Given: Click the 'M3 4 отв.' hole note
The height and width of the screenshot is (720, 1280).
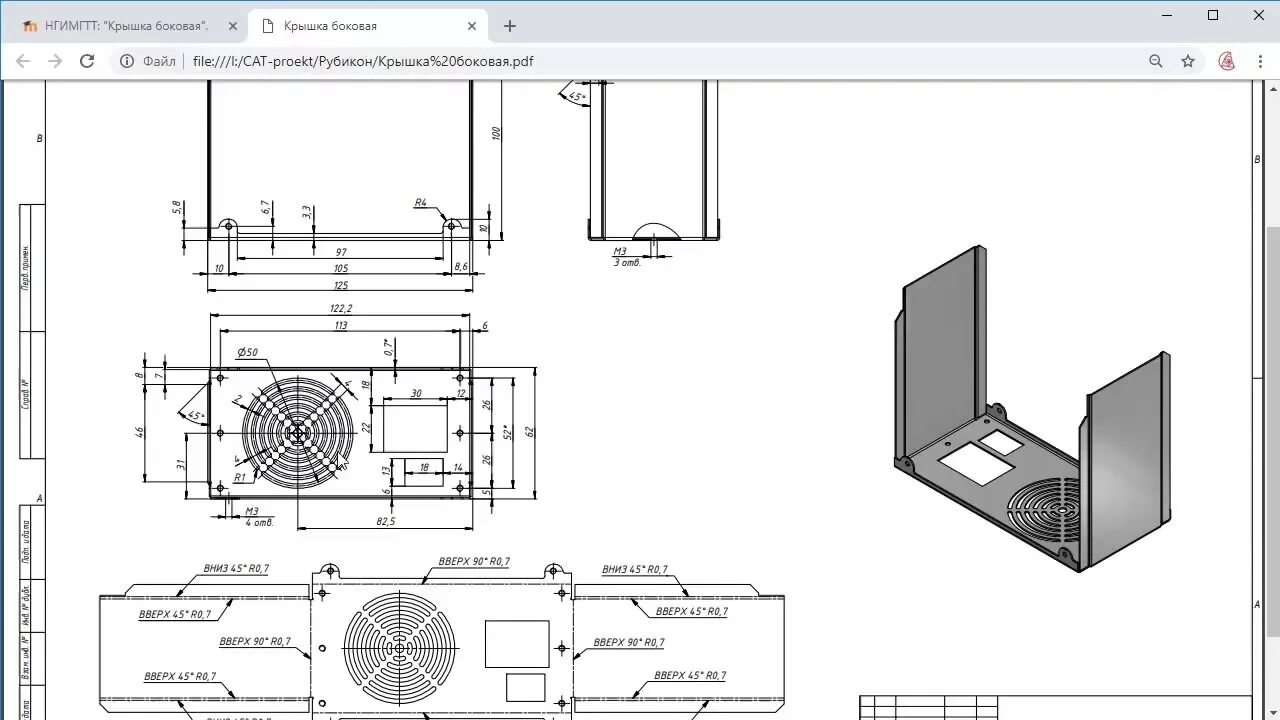Looking at the screenshot, I should pyautogui.click(x=258, y=516).
